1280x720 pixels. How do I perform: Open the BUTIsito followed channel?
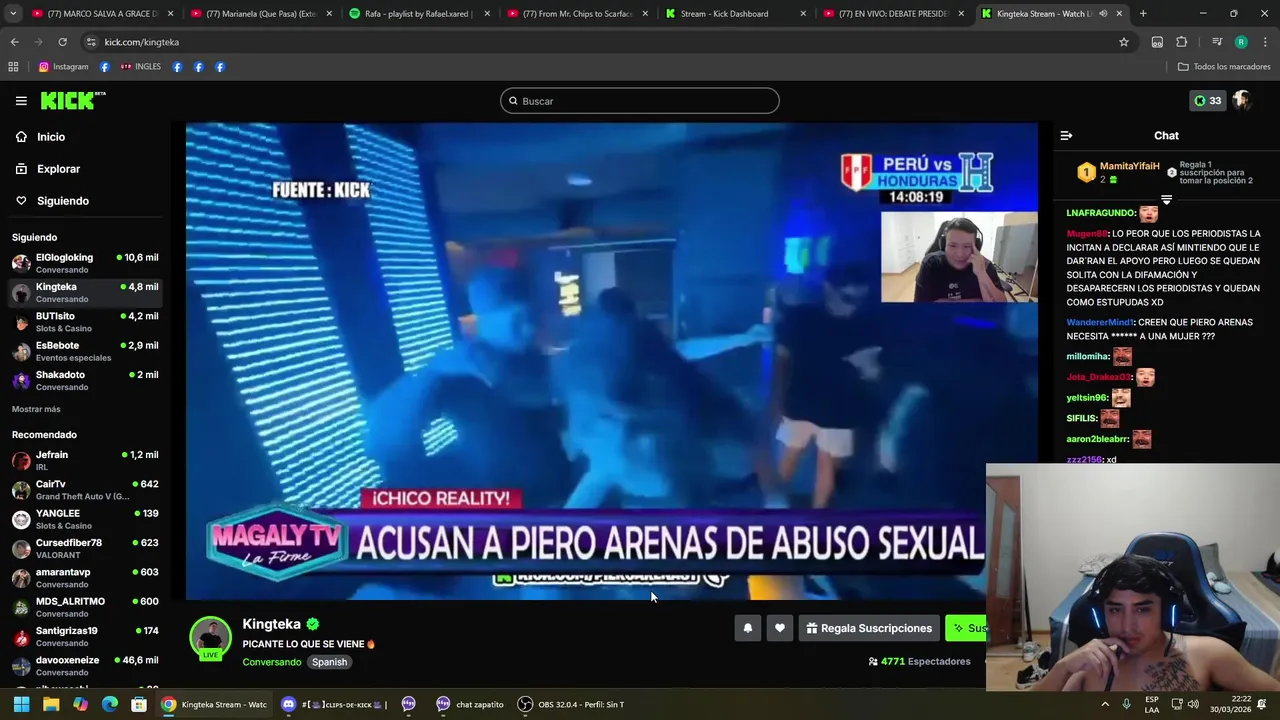pyautogui.click(x=85, y=322)
